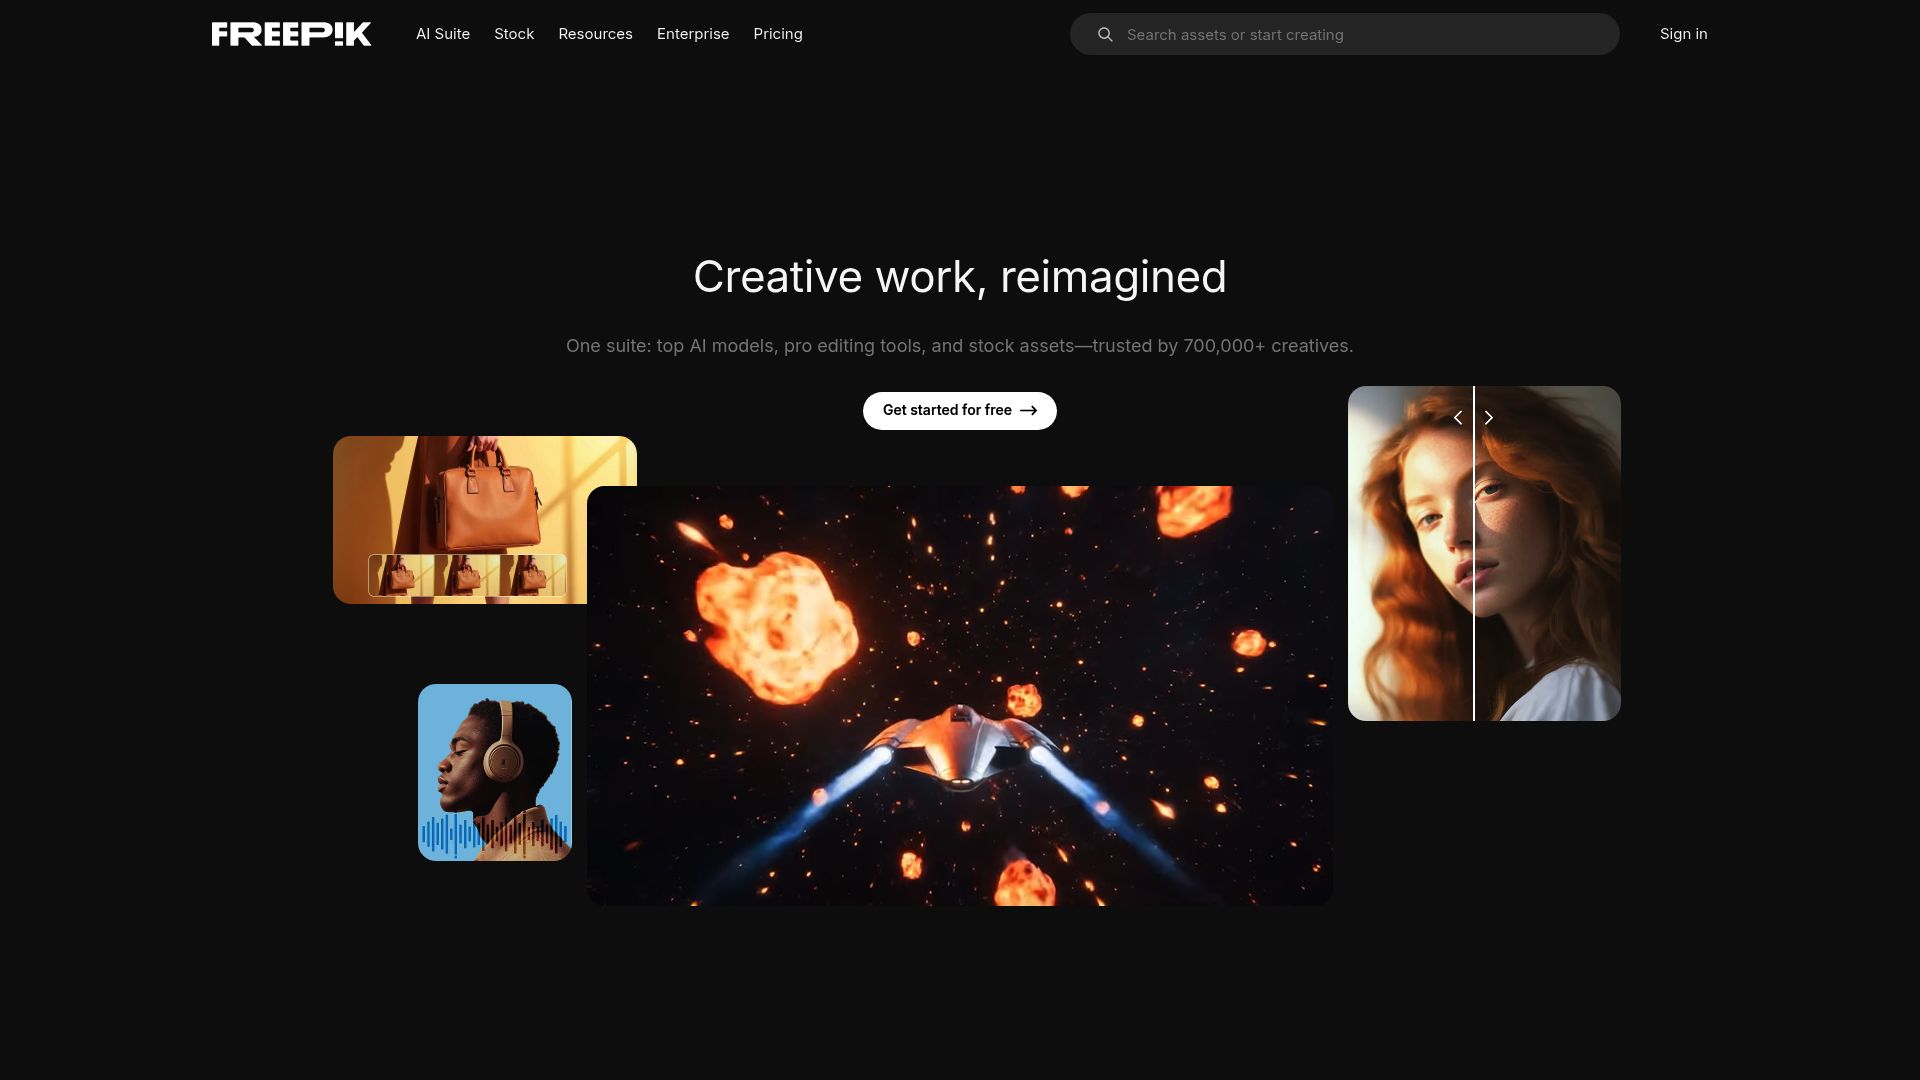Go to the Enterprise page
Image resolution: width=1920 pixels, height=1080 pixels.
click(x=693, y=34)
